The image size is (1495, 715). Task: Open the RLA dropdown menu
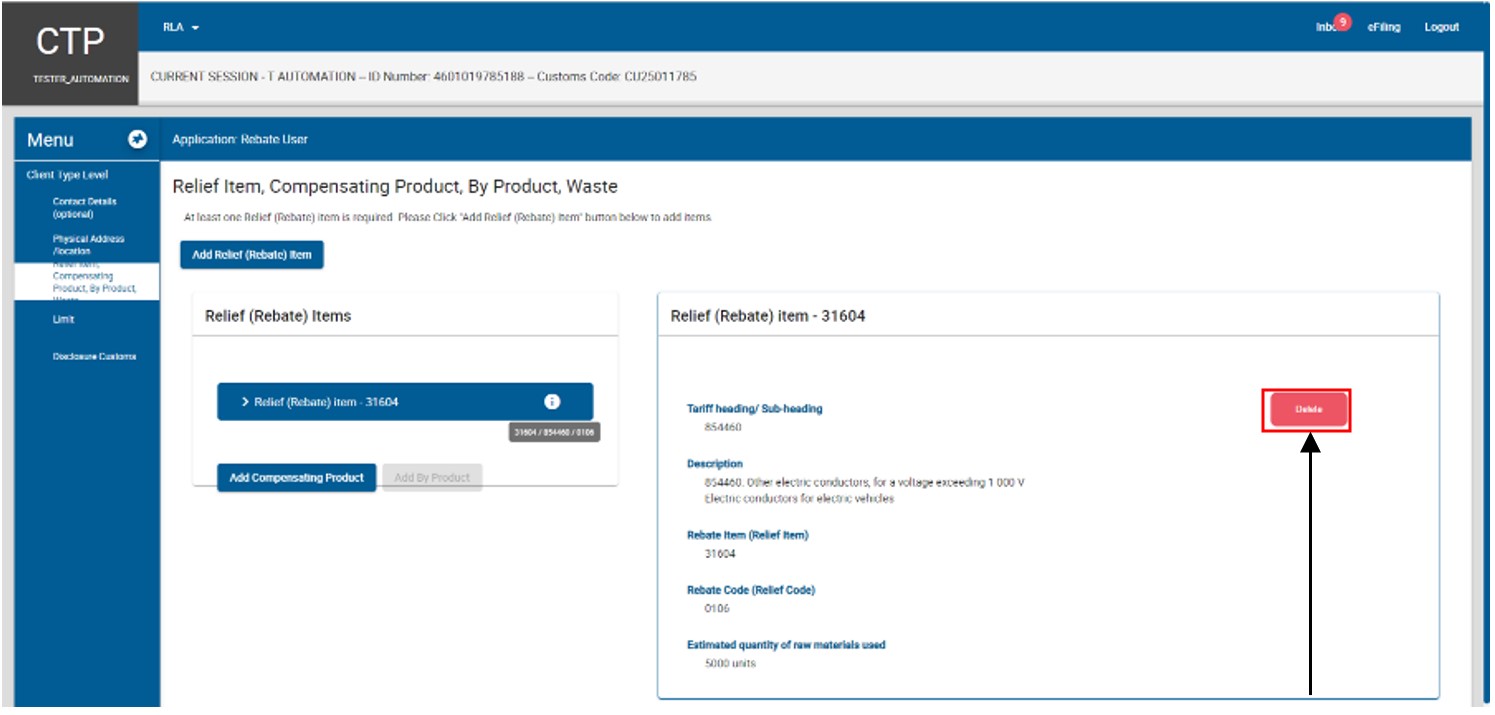pos(181,27)
